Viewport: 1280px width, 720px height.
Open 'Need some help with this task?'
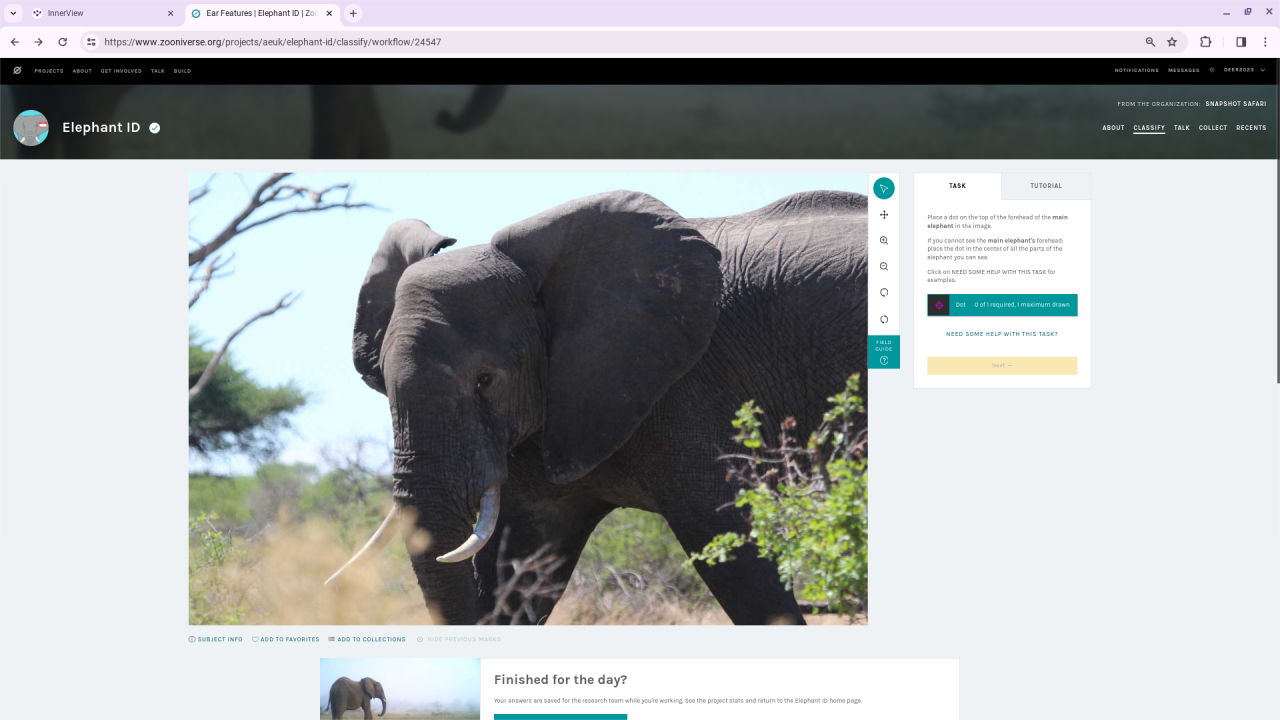coord(1002,334)
